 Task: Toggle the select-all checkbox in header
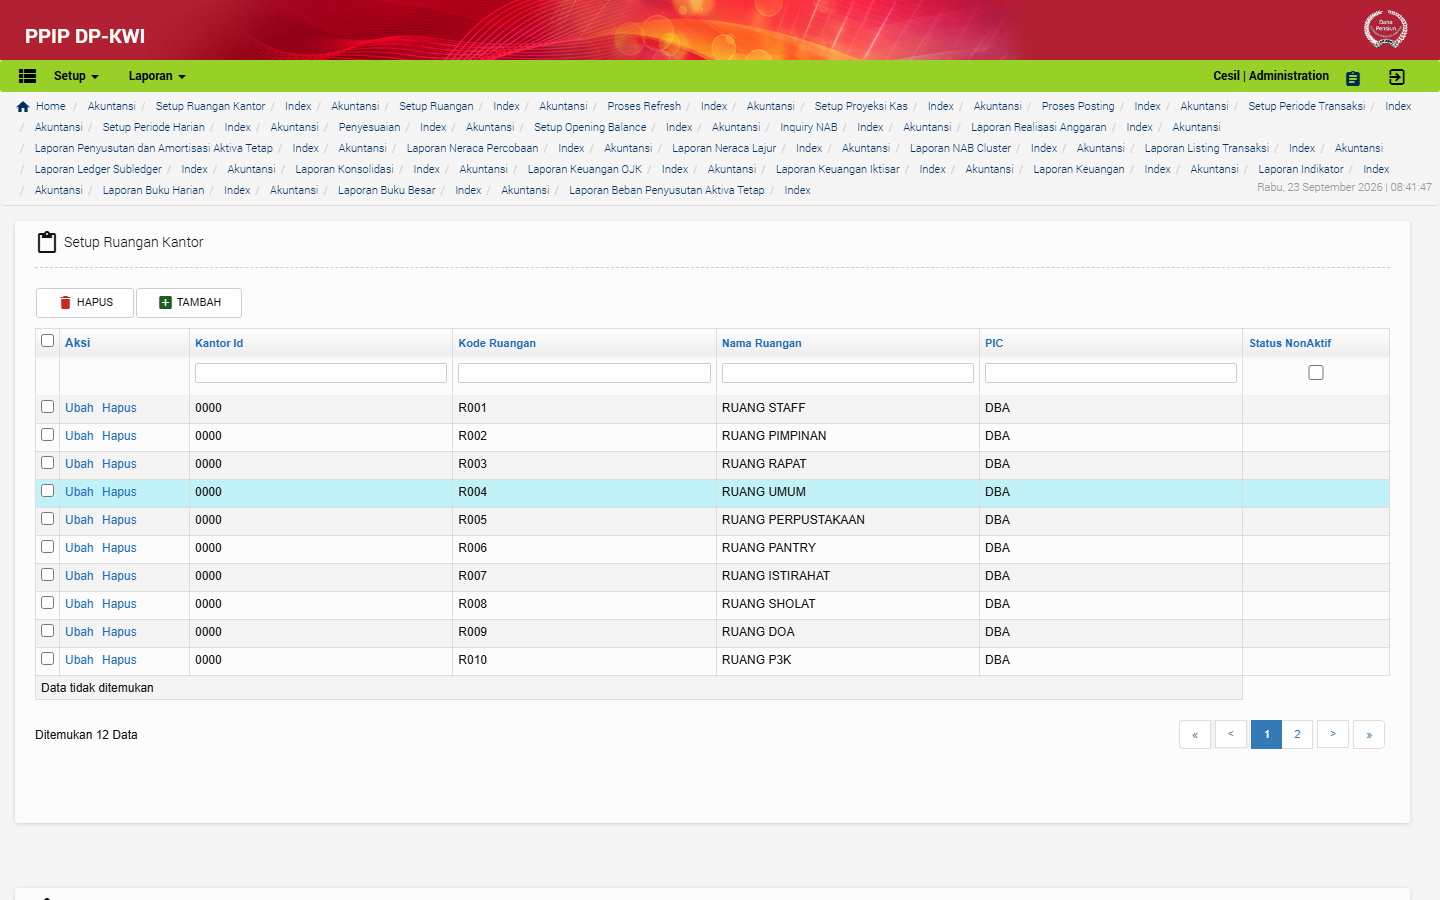(47, 341)
